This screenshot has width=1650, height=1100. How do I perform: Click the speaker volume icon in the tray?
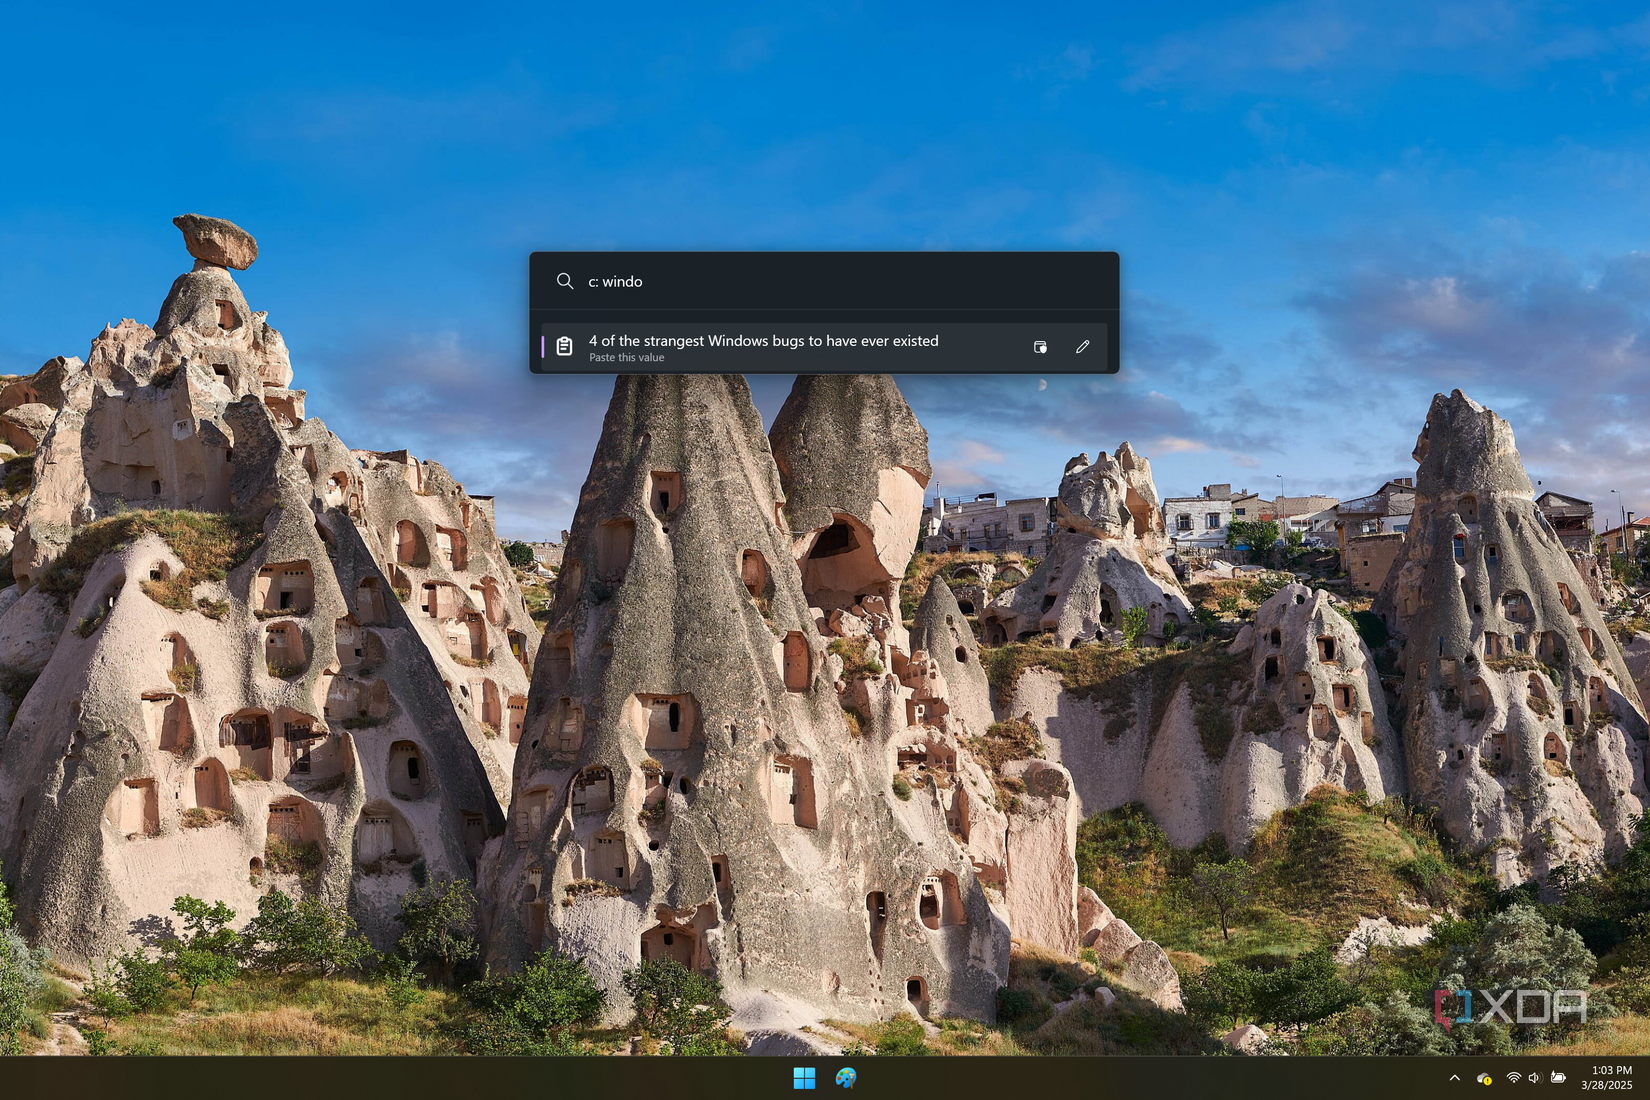tap(1534, 1078)
